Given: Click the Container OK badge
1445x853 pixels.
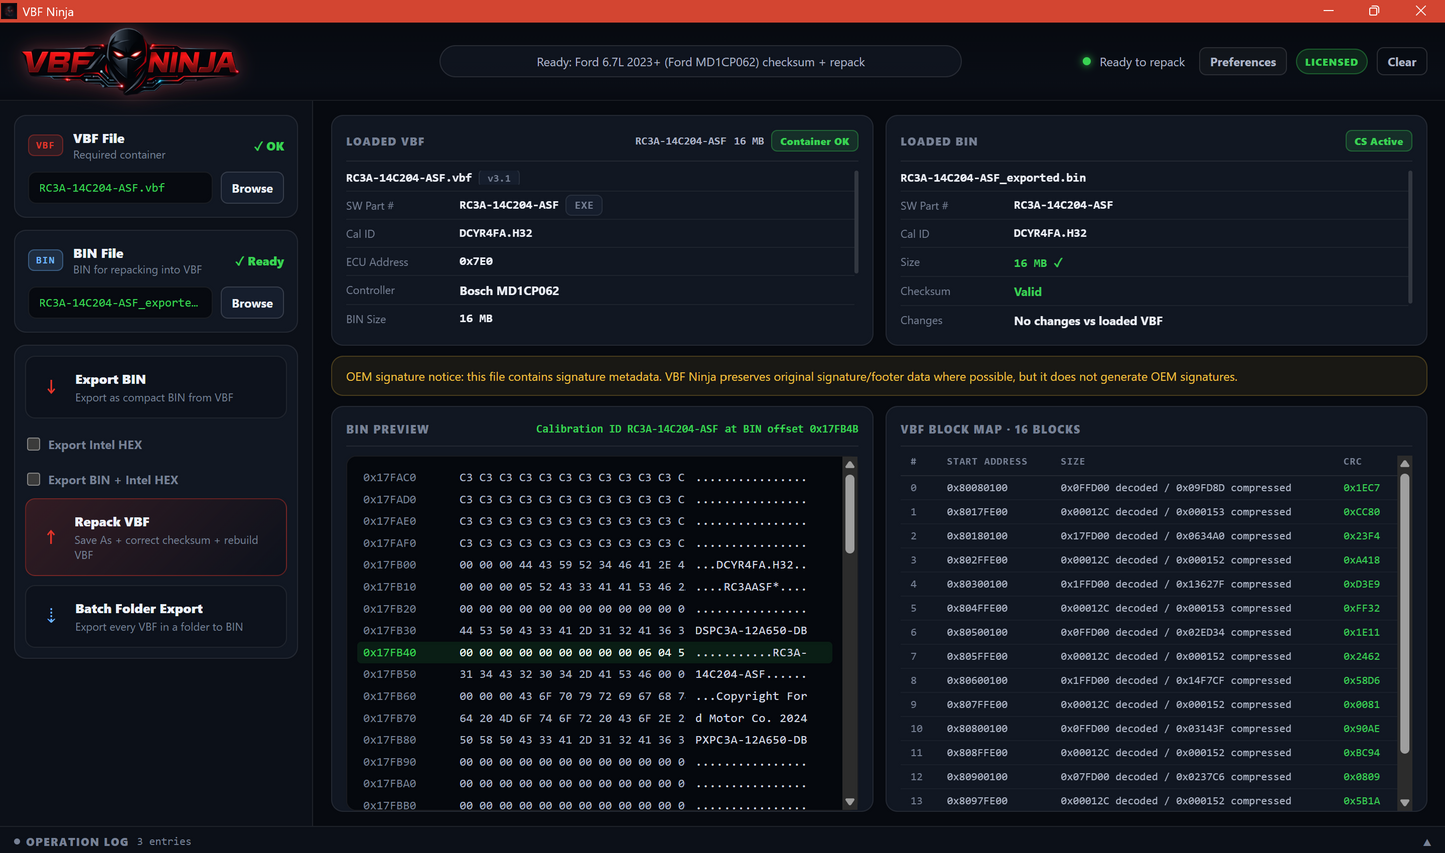Looking at the screenshot, I should point(814,141).
